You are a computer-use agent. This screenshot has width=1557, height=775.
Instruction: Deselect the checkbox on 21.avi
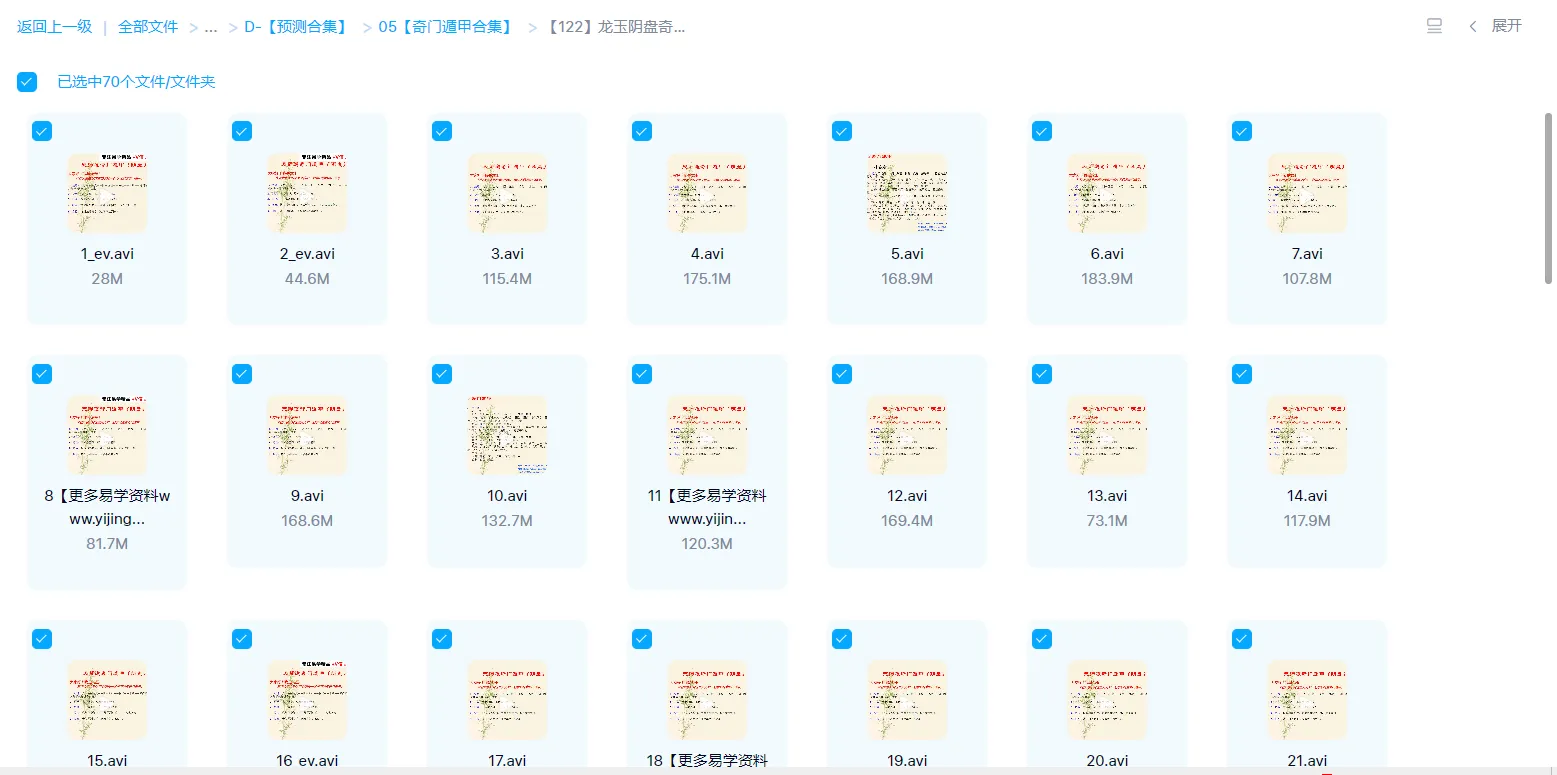point(1241,638)
